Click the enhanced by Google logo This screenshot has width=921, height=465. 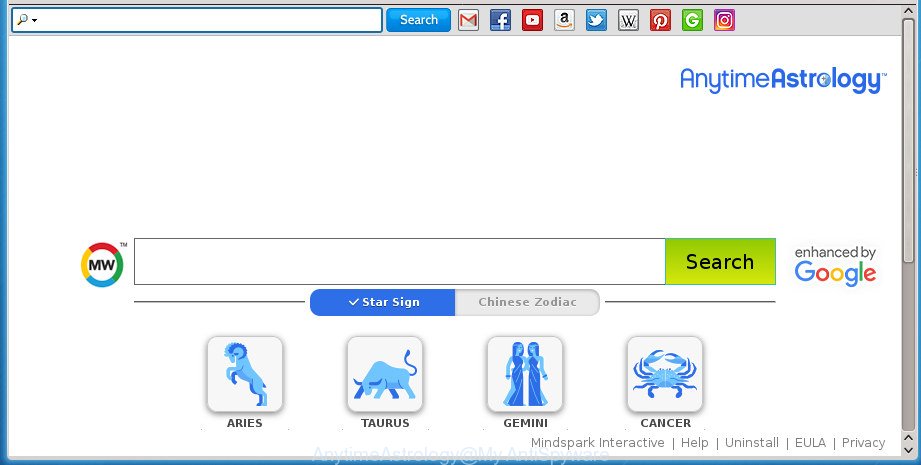pyautogui.click(x=835, y=266)
